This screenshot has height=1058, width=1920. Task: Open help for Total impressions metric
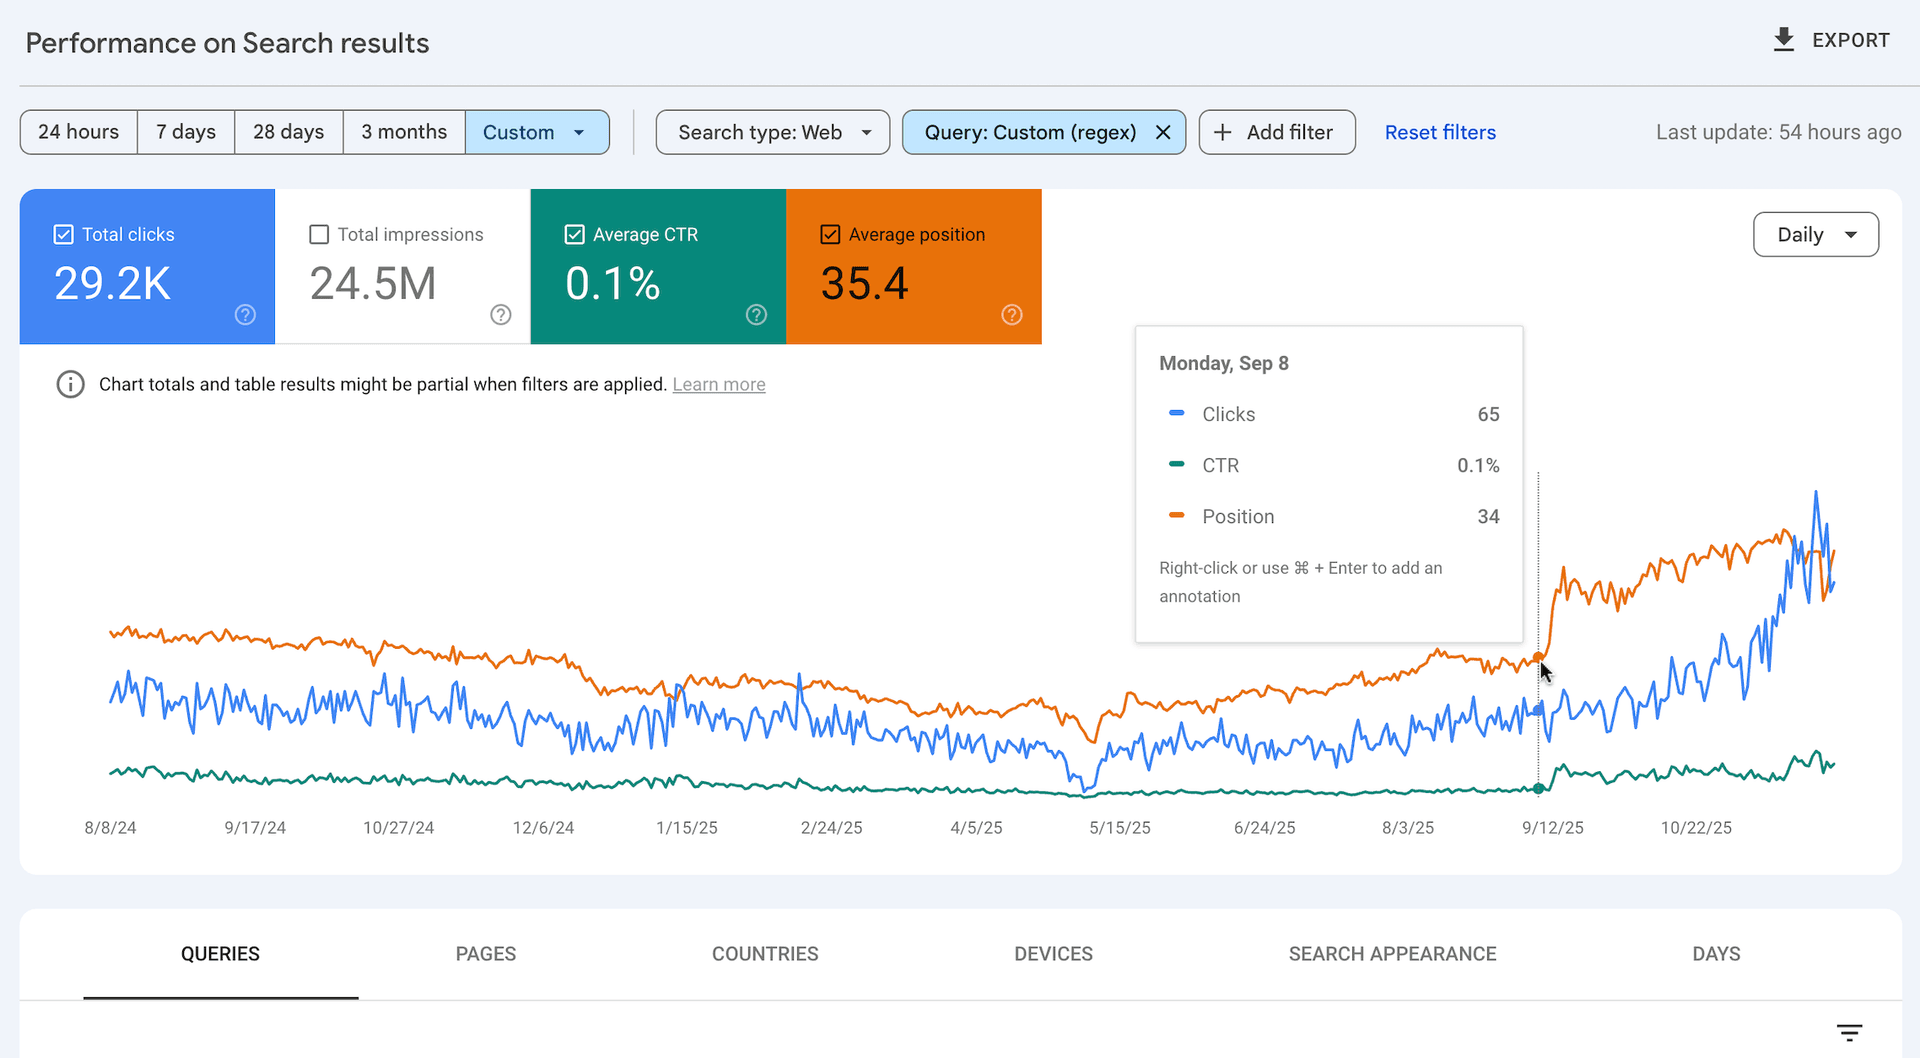(x=501, y=315)
